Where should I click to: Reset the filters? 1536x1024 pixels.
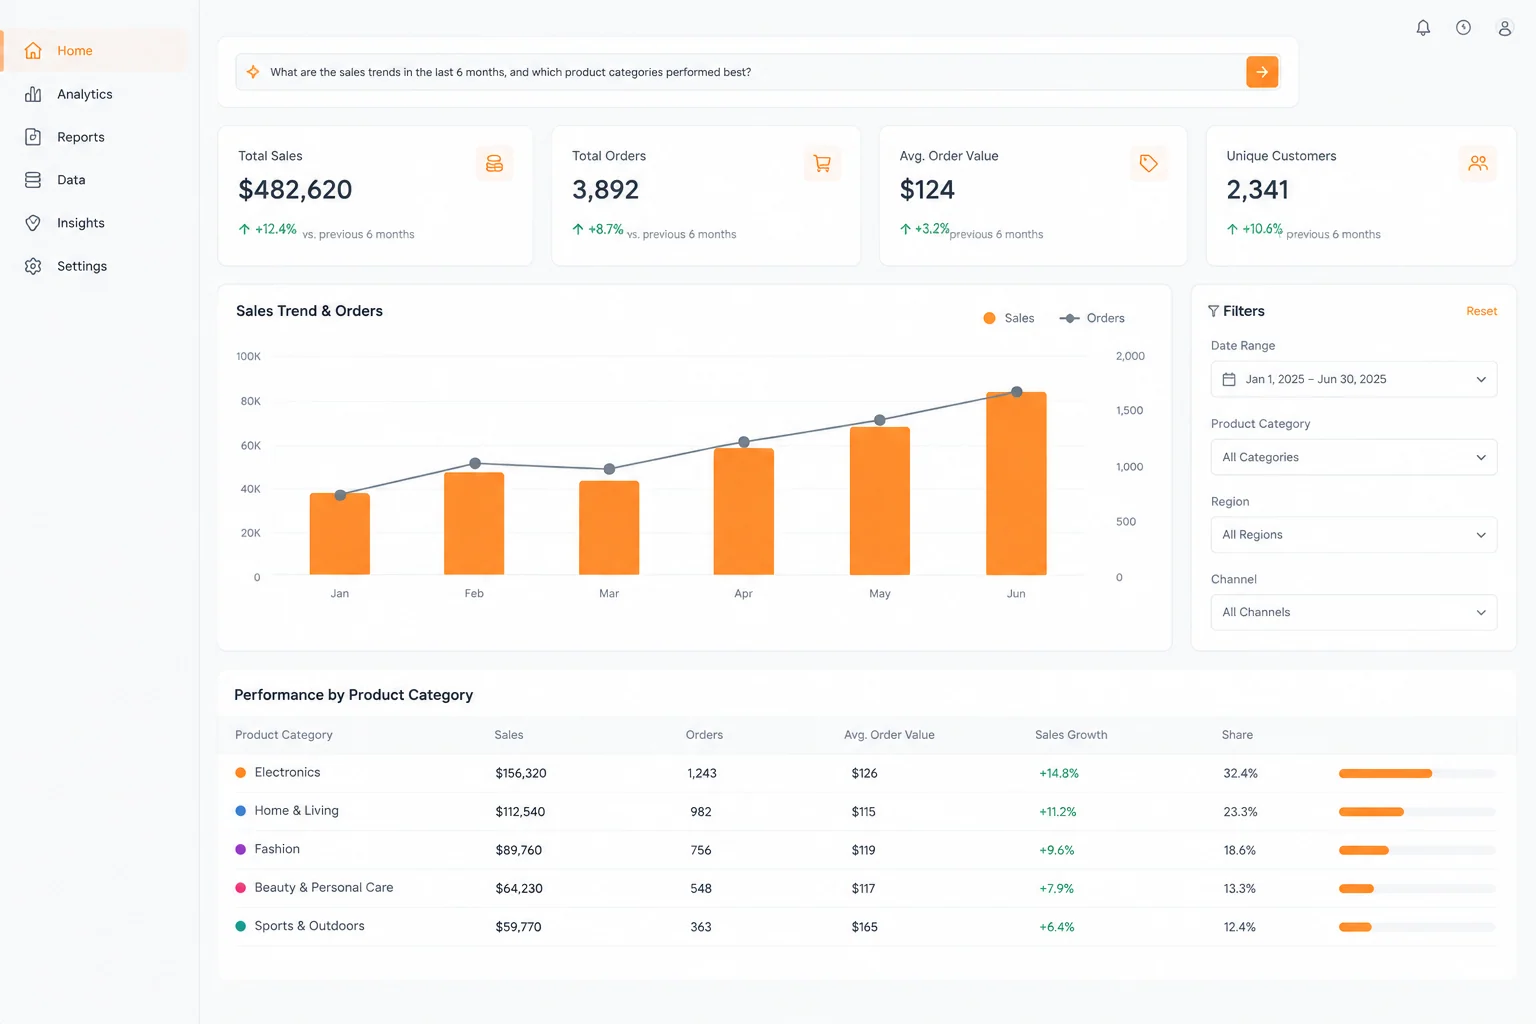pos(1481,311)
